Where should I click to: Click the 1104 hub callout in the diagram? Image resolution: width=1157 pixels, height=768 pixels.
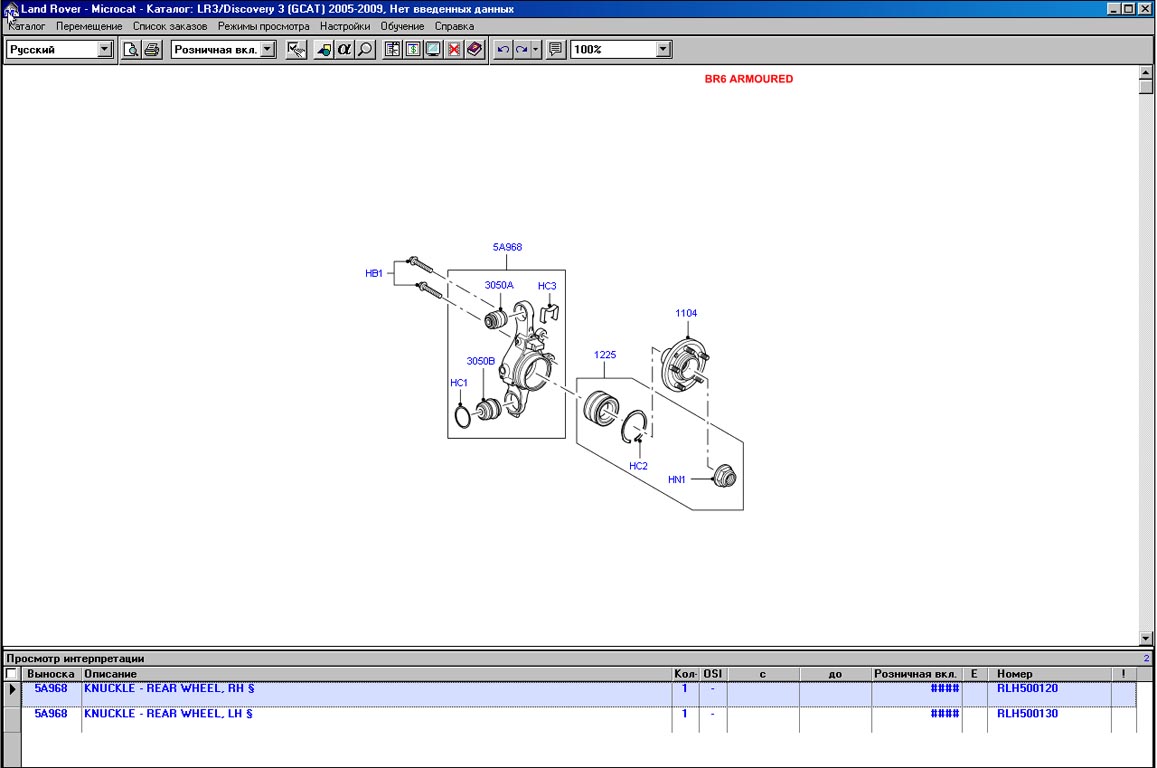[686, 314]
